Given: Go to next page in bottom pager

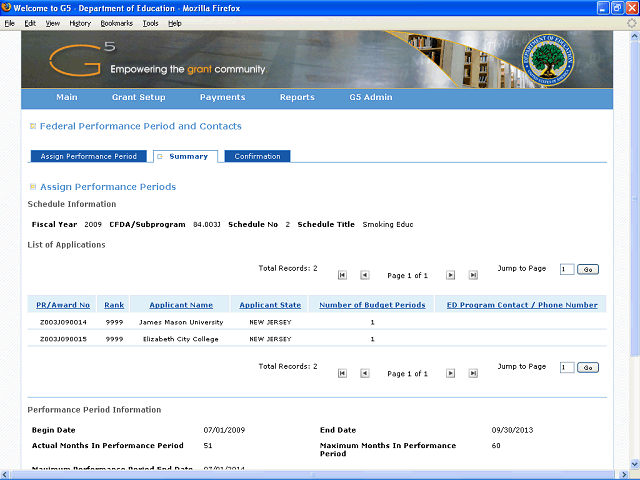Looking at the screenshot, I should point(450,373).
